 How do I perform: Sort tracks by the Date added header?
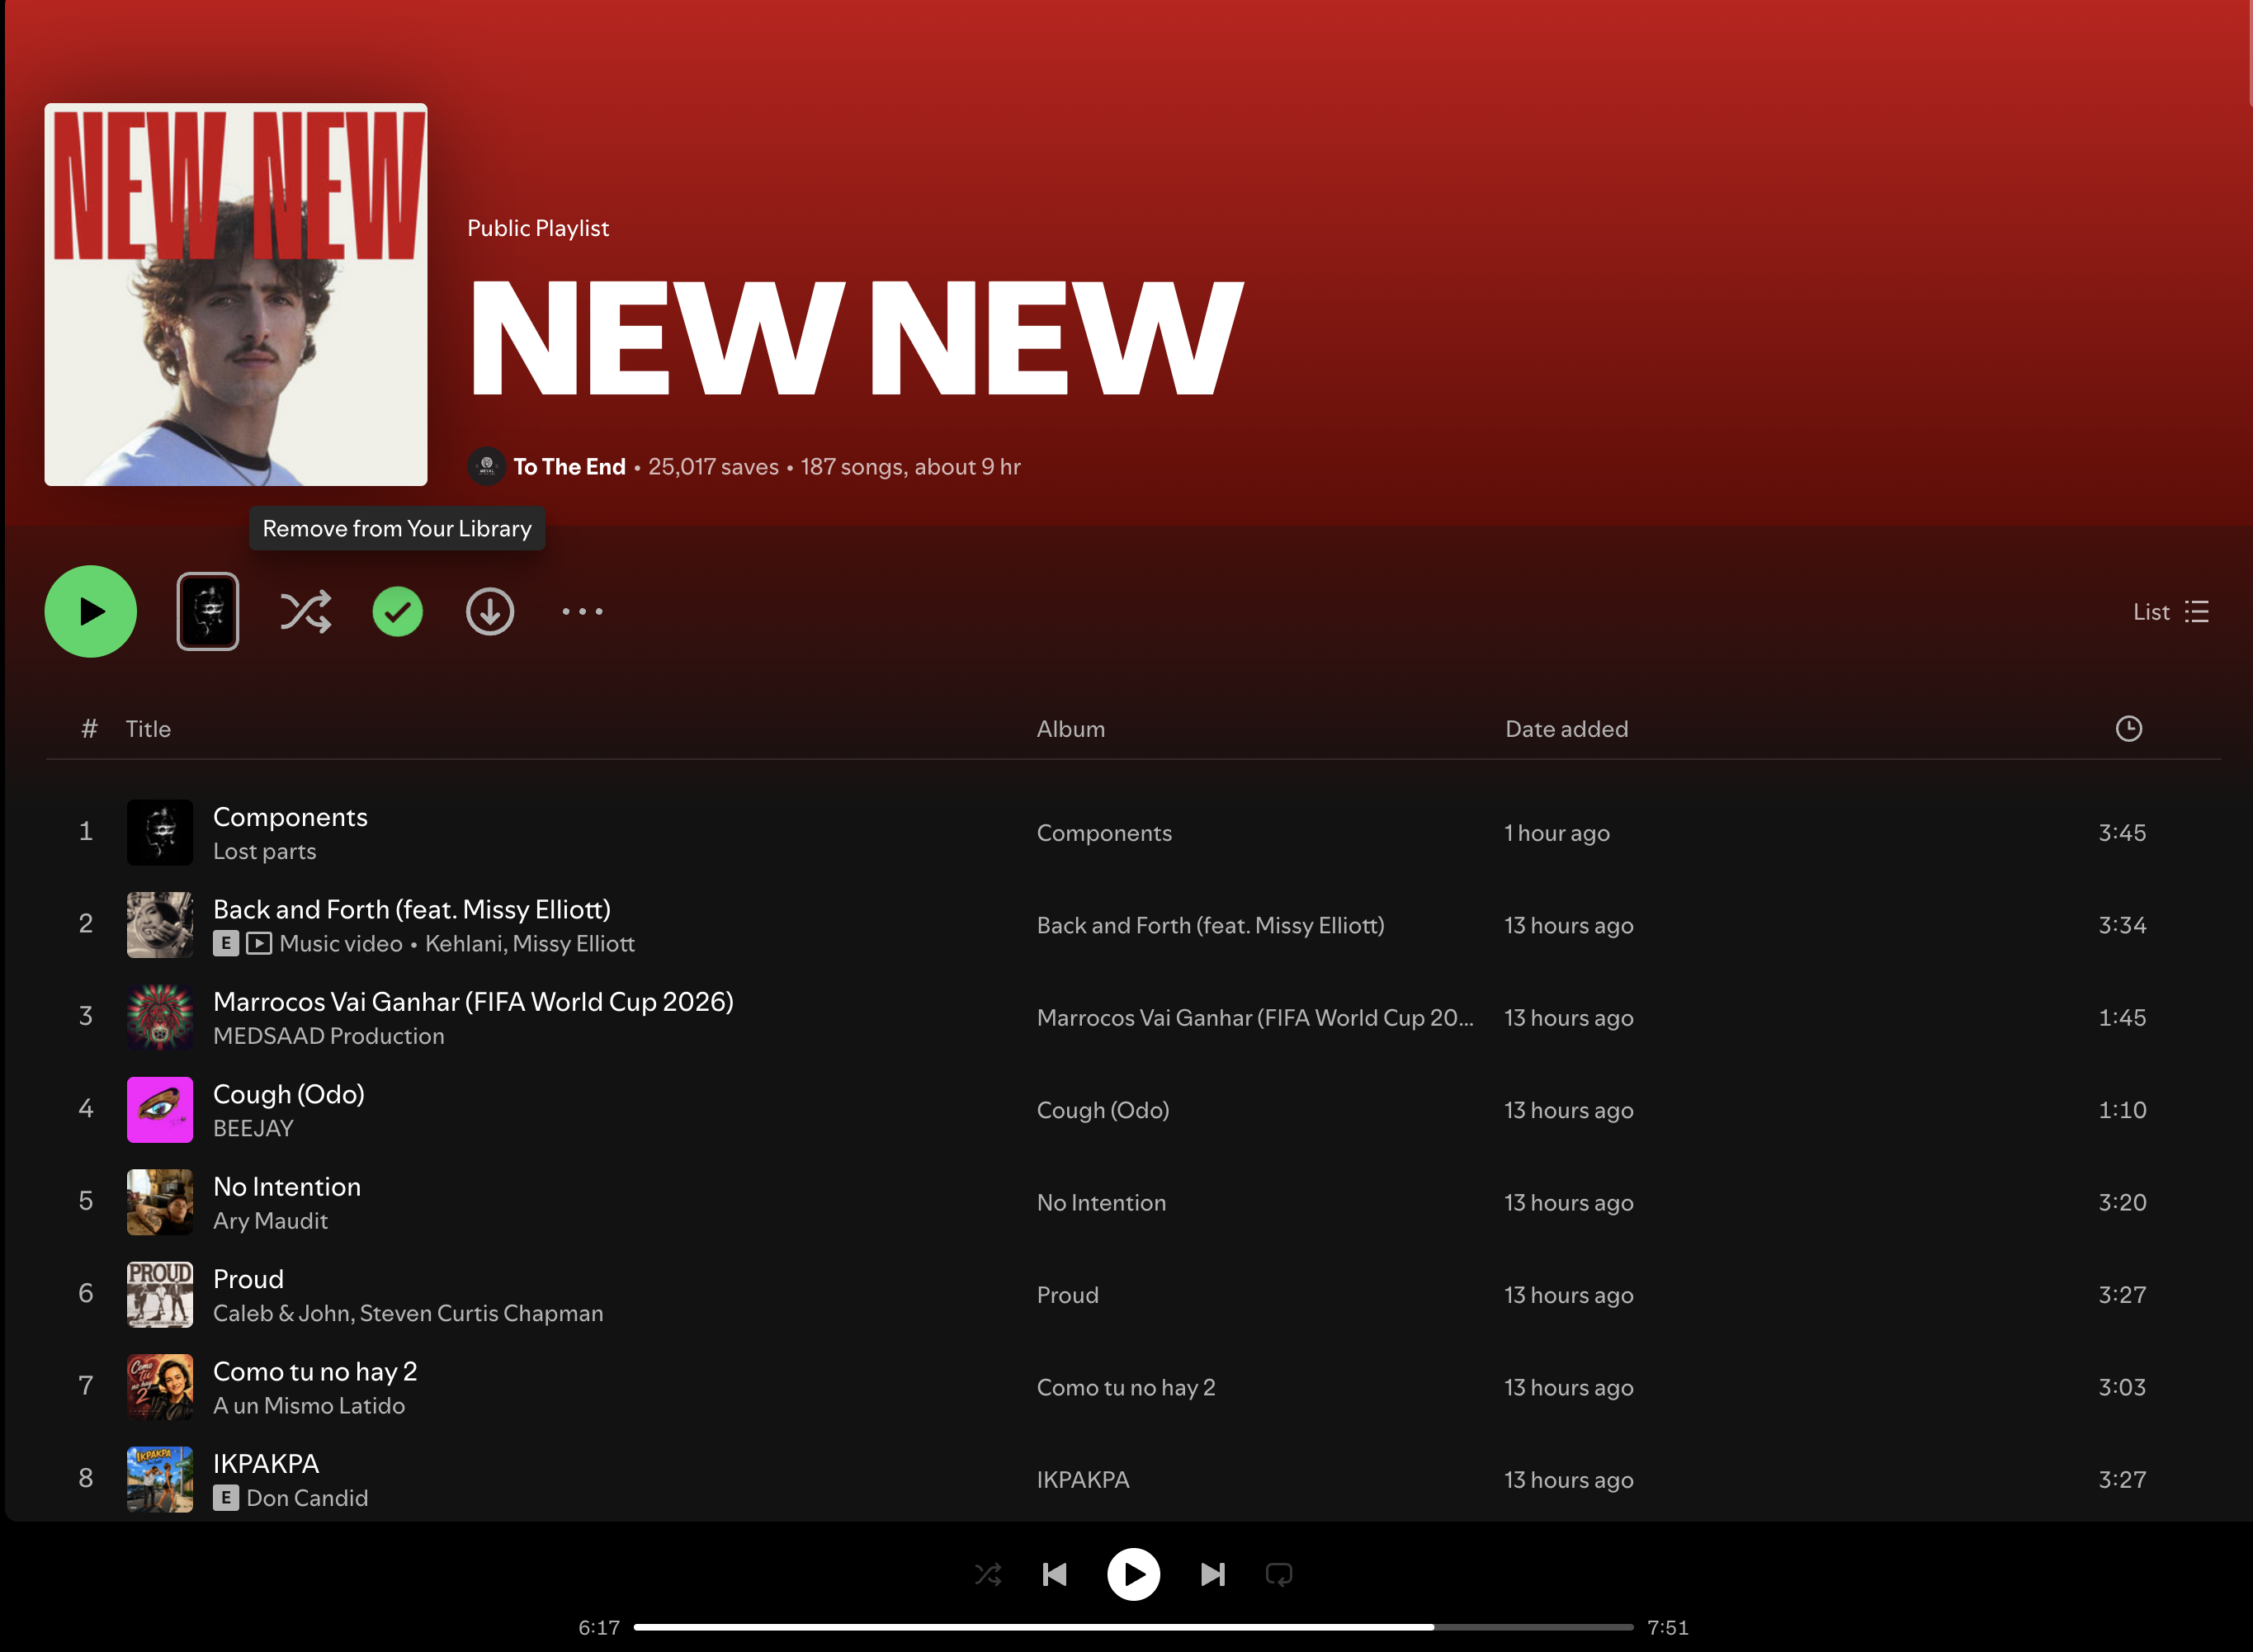coord(1566,729)
